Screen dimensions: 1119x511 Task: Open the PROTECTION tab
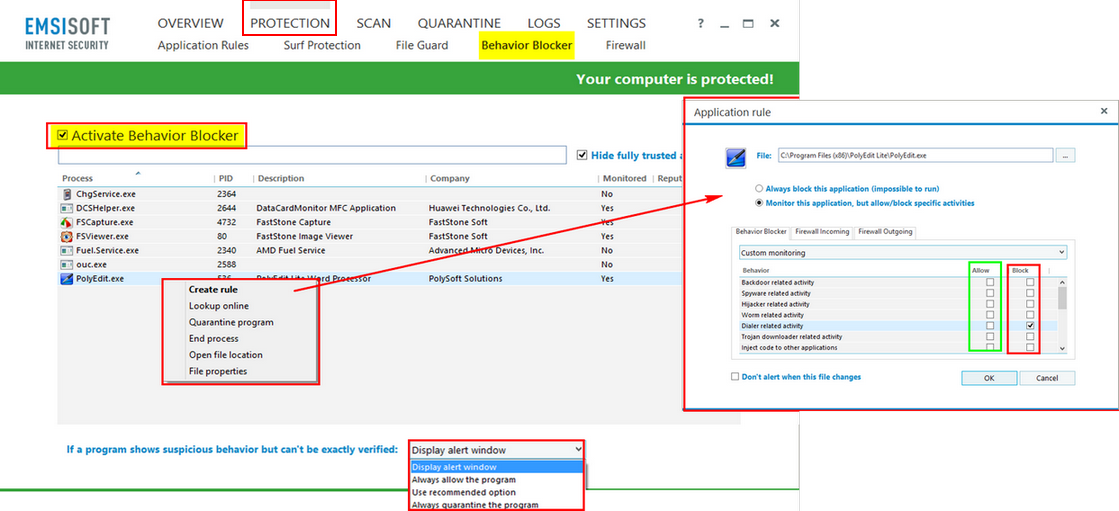[x=290, y=24]
